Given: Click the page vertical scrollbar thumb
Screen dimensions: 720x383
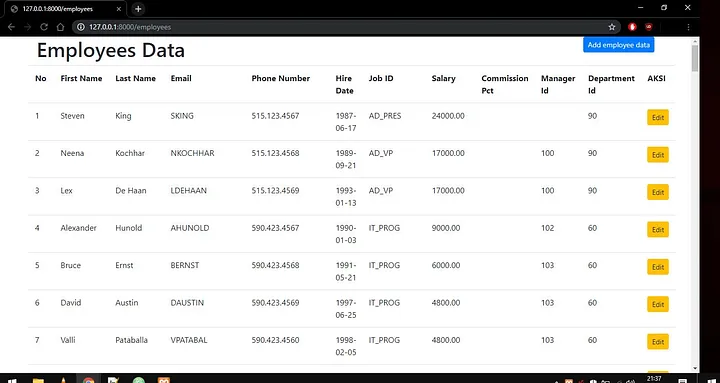Looking at the screenshot, I should (x=695, y=58).
